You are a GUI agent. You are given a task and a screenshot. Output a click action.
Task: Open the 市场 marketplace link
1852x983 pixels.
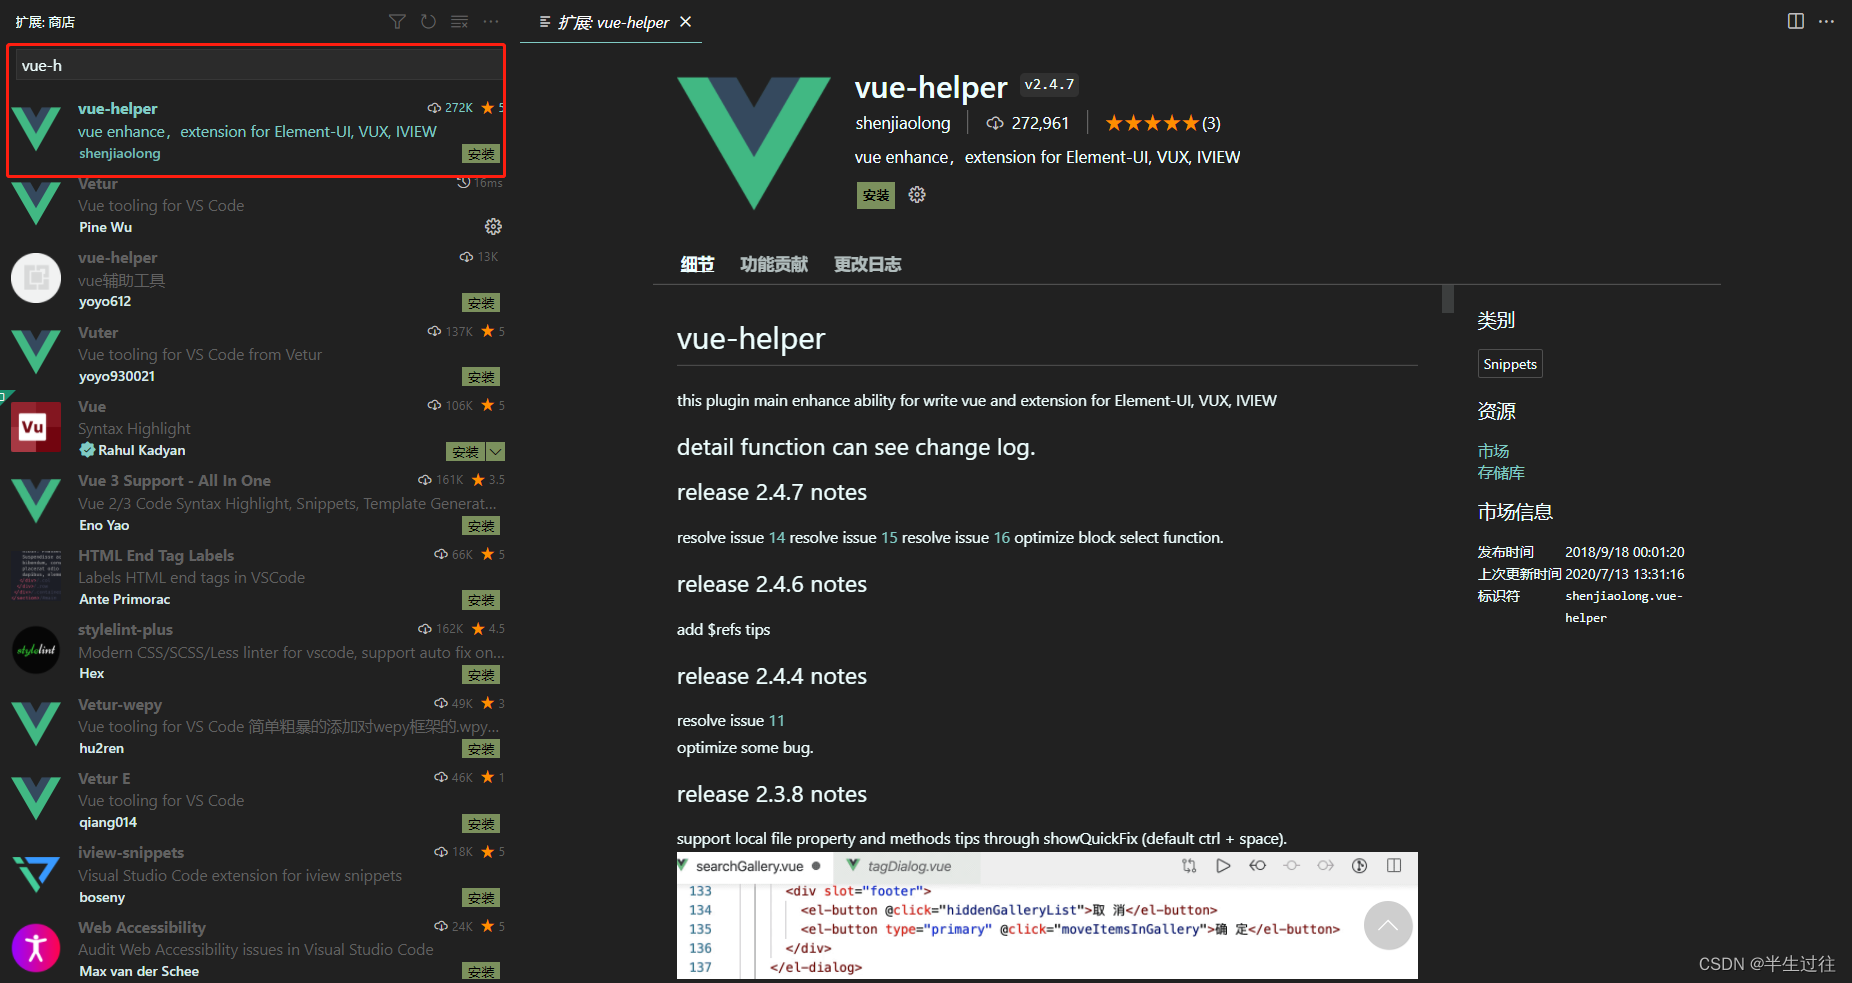tap(1494, 451)
